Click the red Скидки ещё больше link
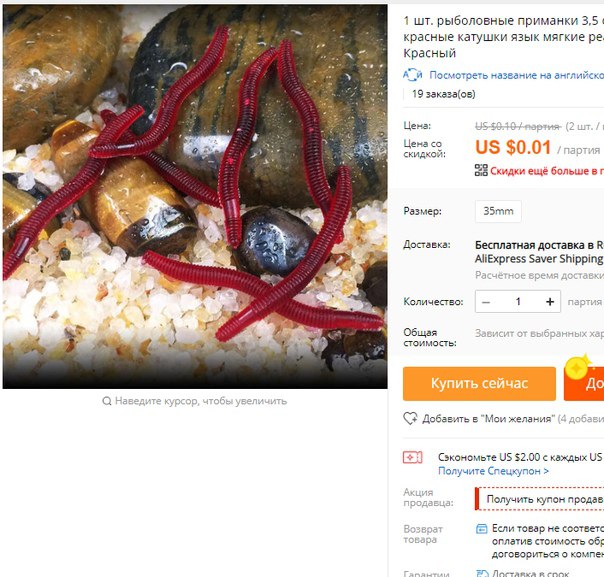604x577 pixels. (x=547, y=171)
